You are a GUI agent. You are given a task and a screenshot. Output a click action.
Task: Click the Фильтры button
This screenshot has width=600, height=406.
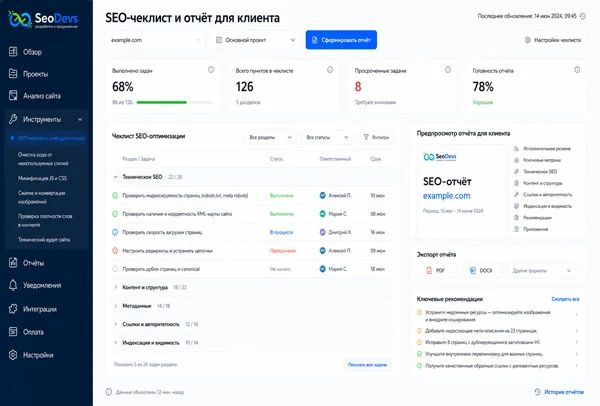(x=376, y=137)
